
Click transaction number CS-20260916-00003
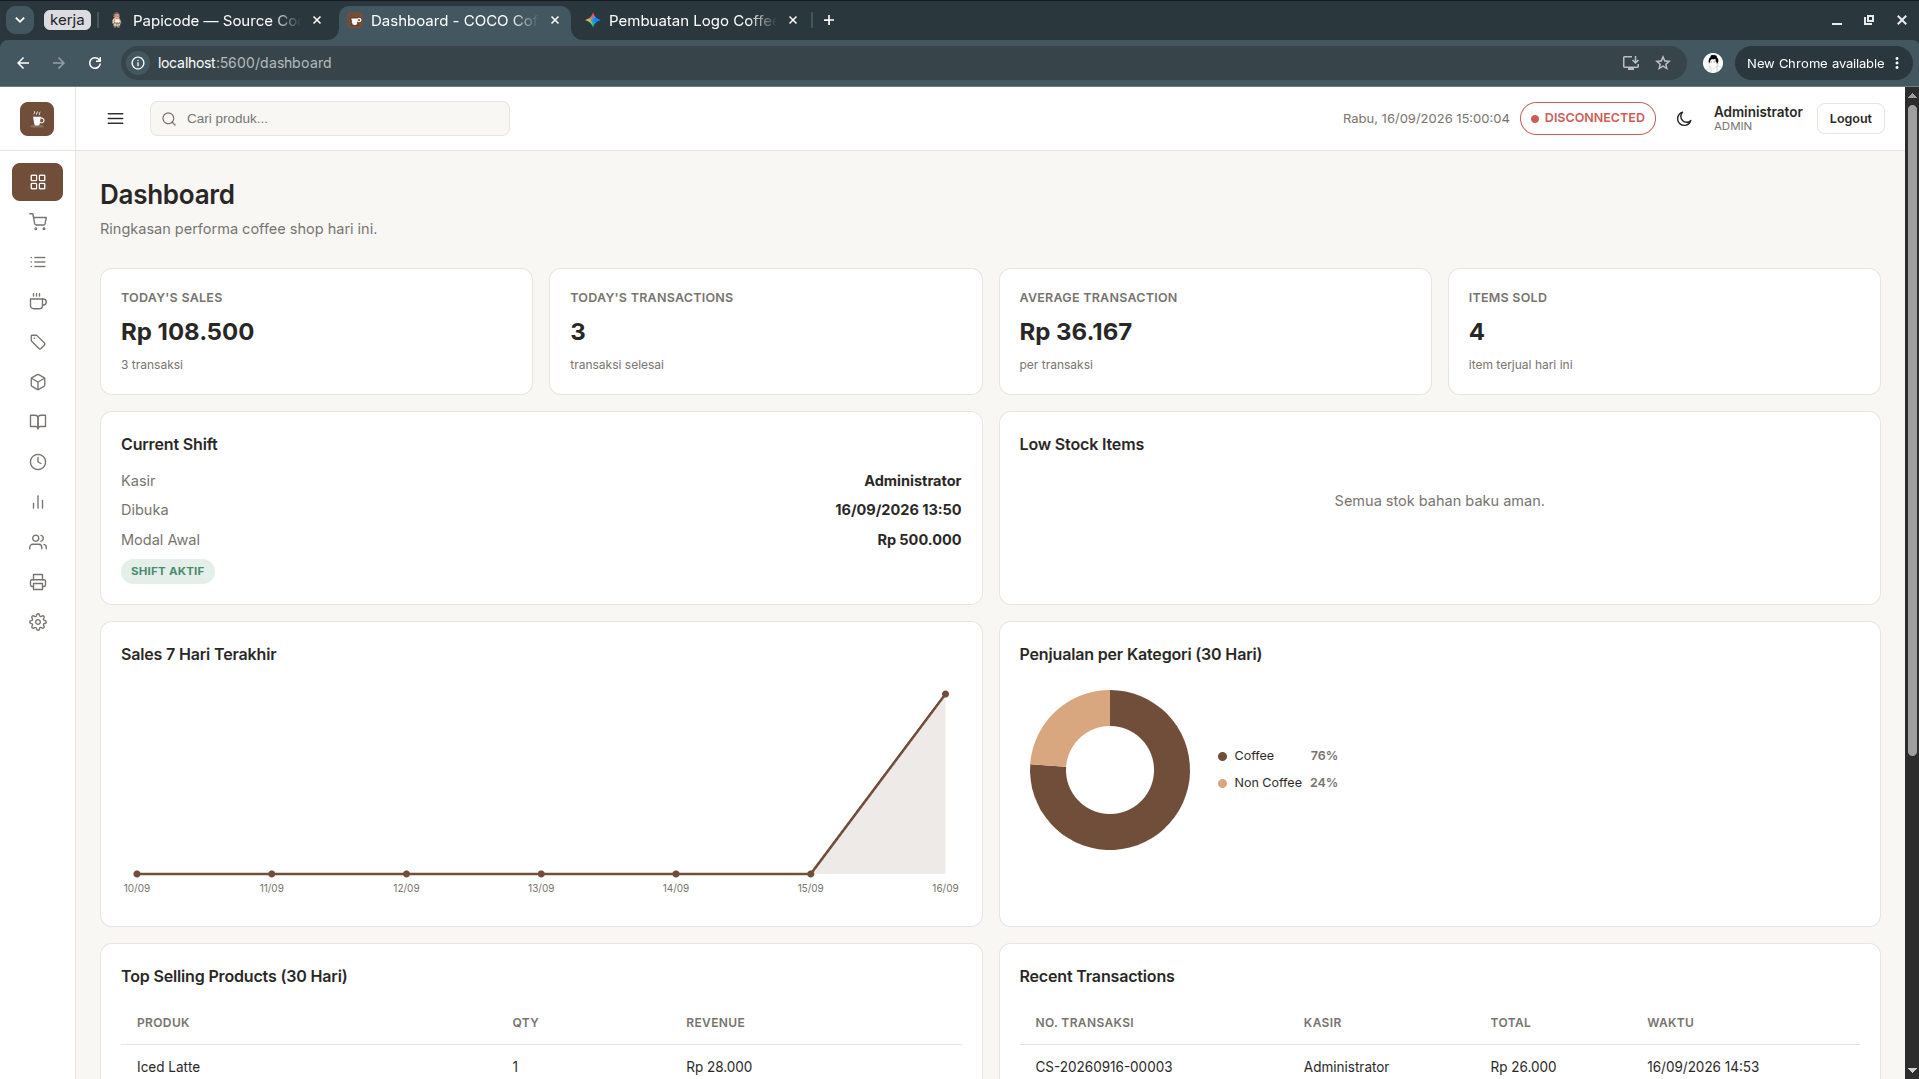(1103, 1067)
